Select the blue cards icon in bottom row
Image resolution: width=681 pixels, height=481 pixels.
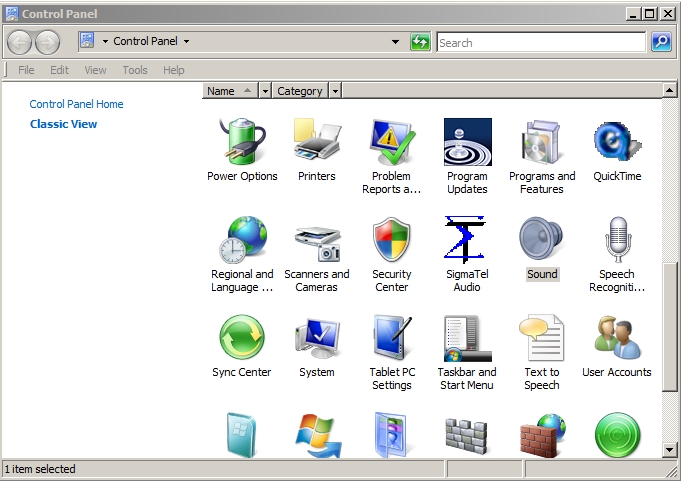(390, 435)
